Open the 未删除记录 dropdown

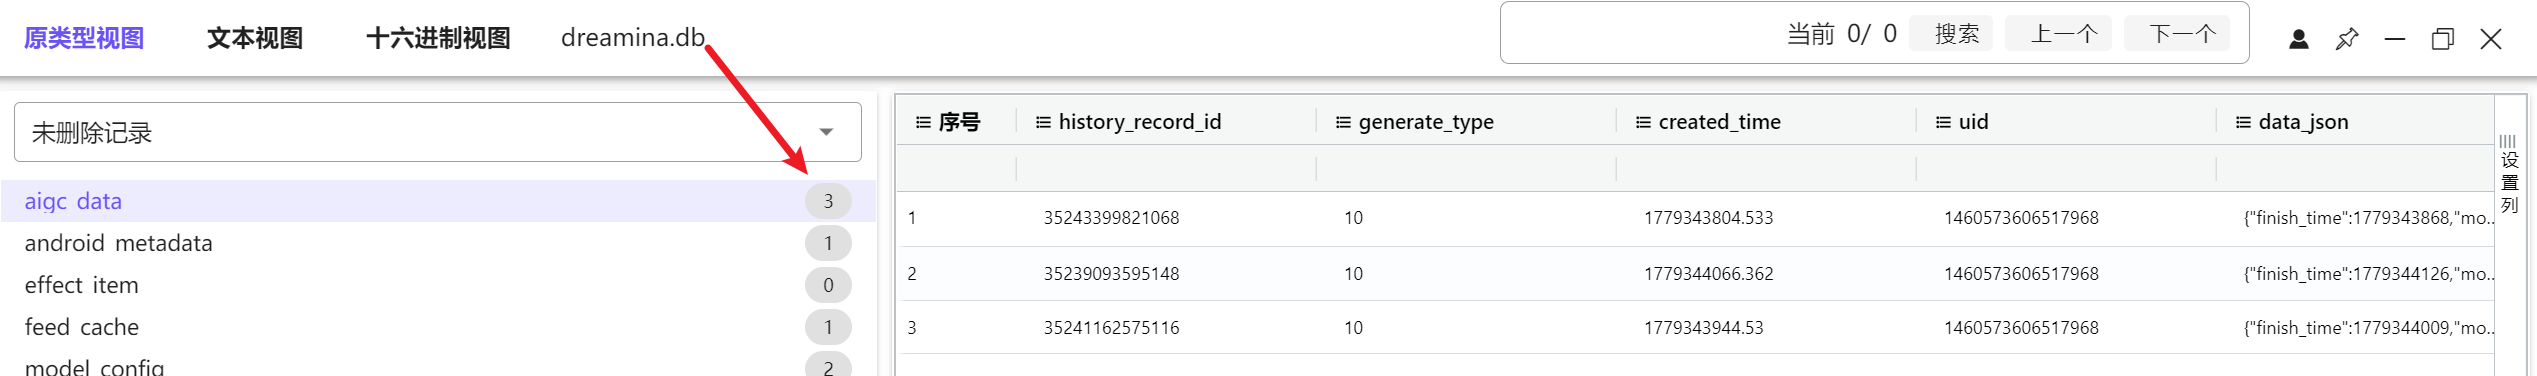point(437,132)
